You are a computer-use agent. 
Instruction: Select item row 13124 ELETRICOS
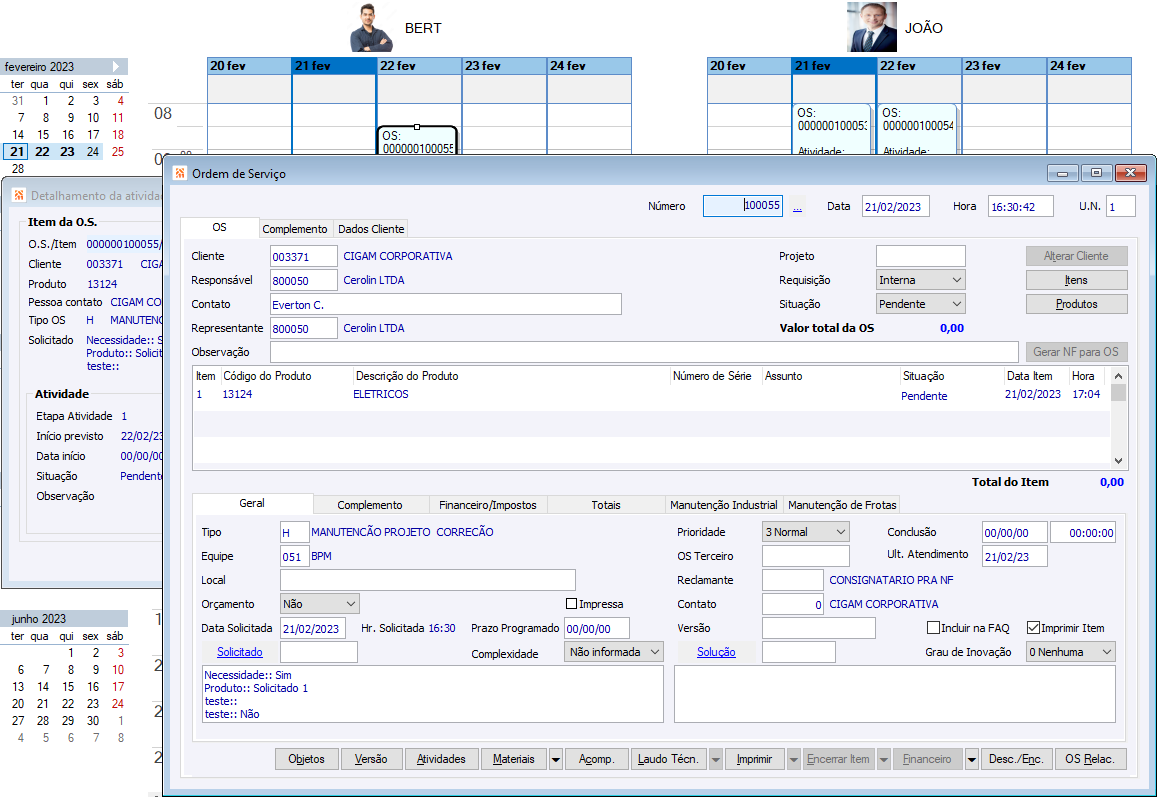coord(652,395)
